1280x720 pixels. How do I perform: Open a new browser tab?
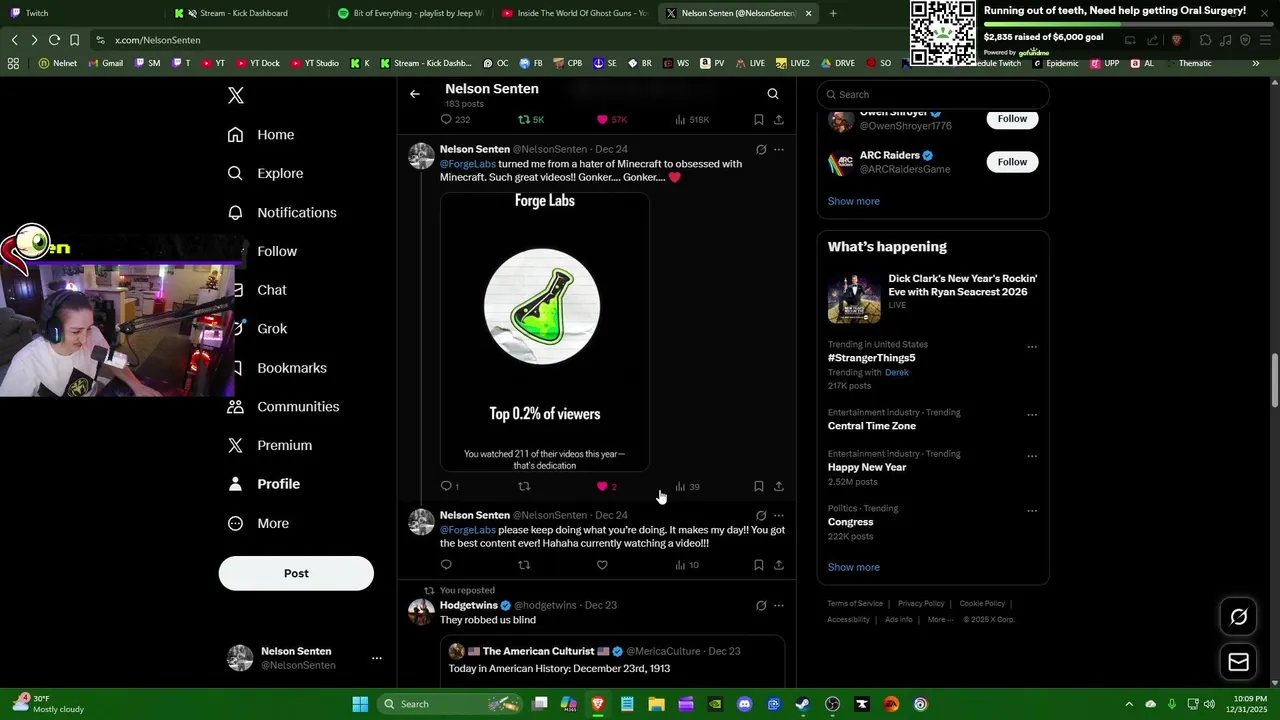(833, 13)
